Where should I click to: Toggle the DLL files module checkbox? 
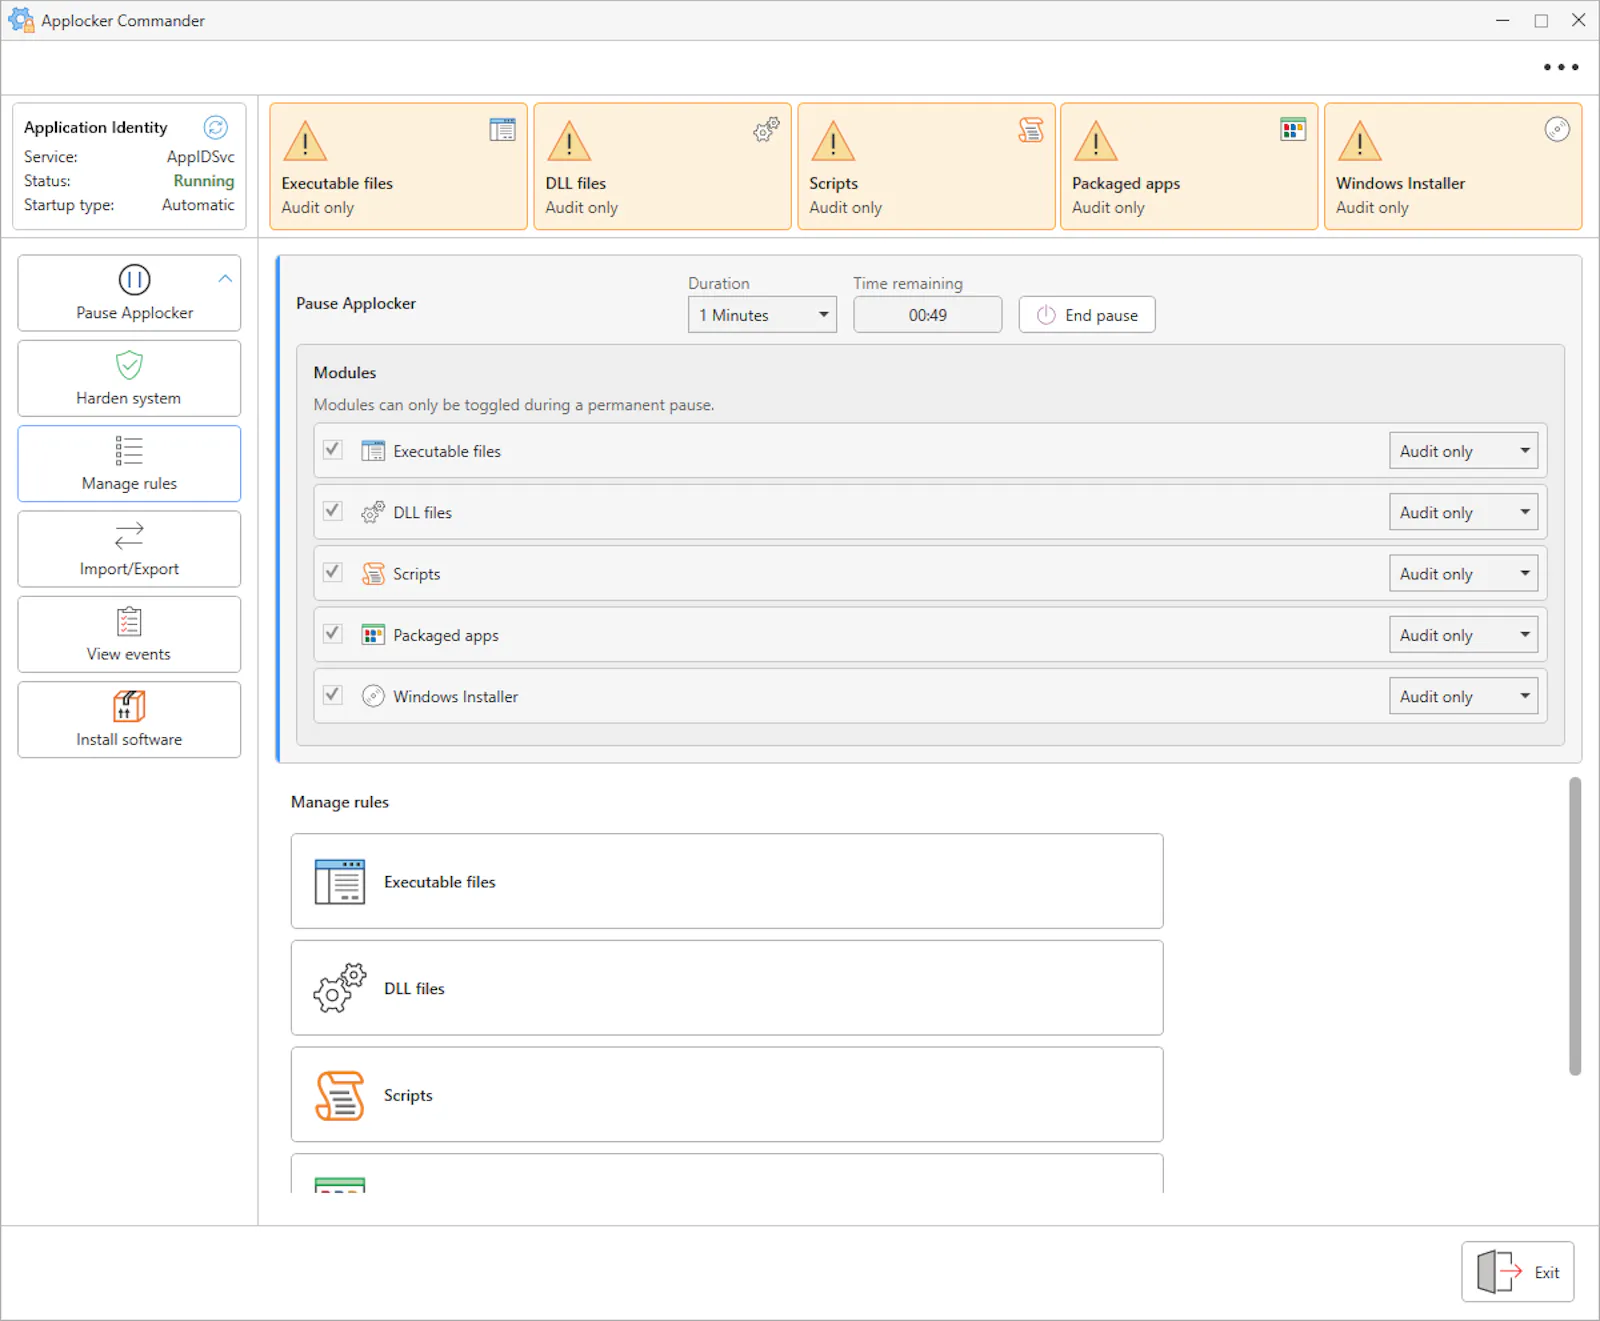[333, 511]
